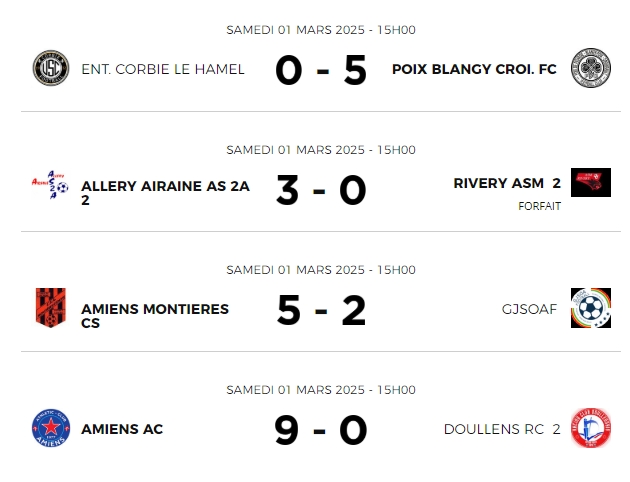Select the Amiens Montieres CS striped crest

51,308
